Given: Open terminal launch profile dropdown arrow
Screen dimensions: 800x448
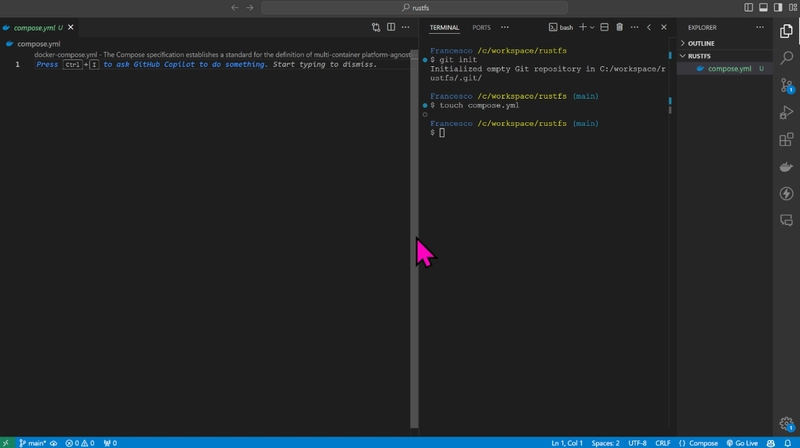Looking at the screenshot, I should click(x=592, y=28).
